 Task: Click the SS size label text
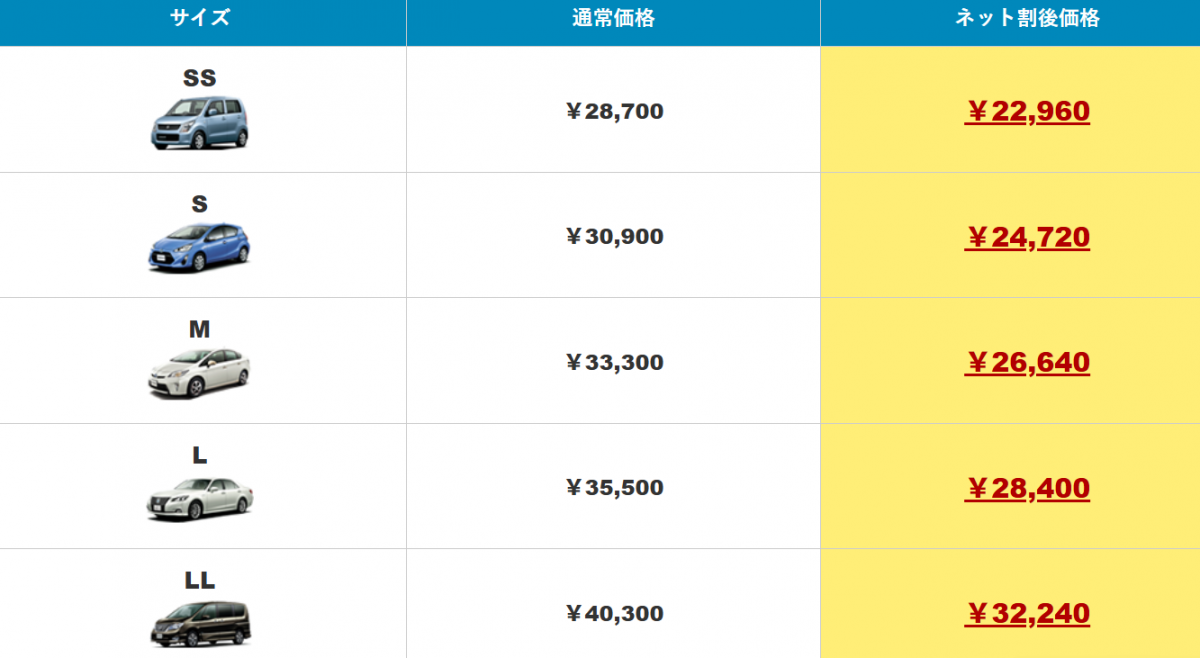click(199, 78)
